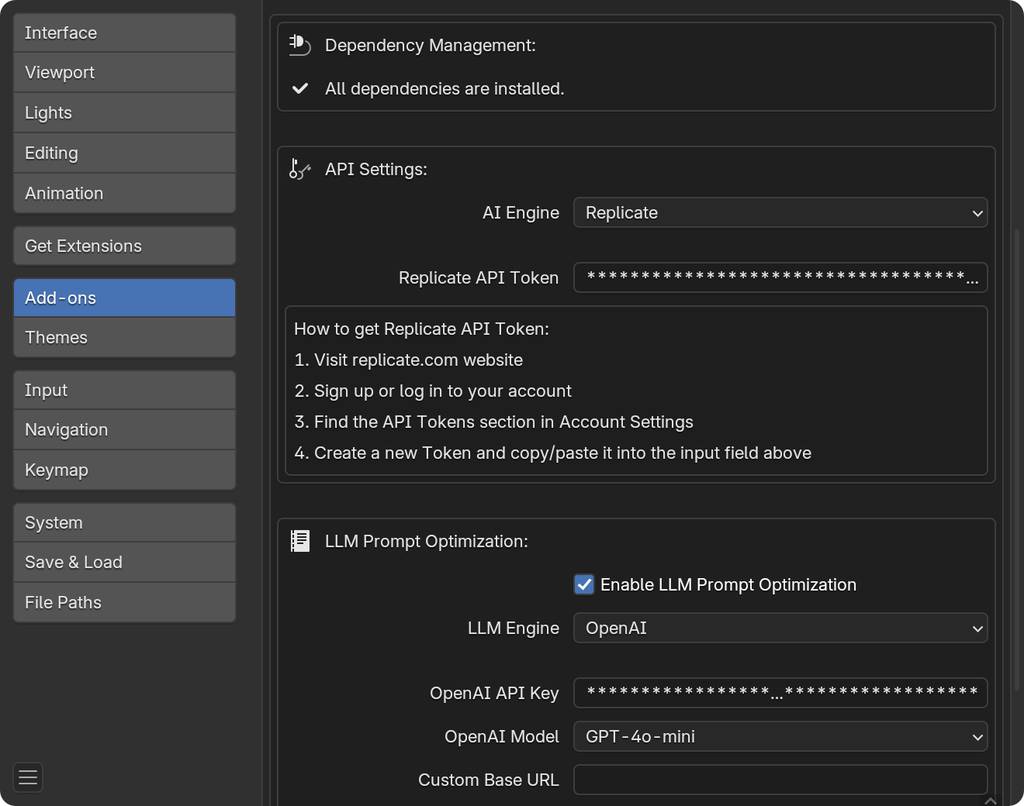Click the OpenAI API Key field
This screenshot has width=1024, height=806.
pos(779,693)
